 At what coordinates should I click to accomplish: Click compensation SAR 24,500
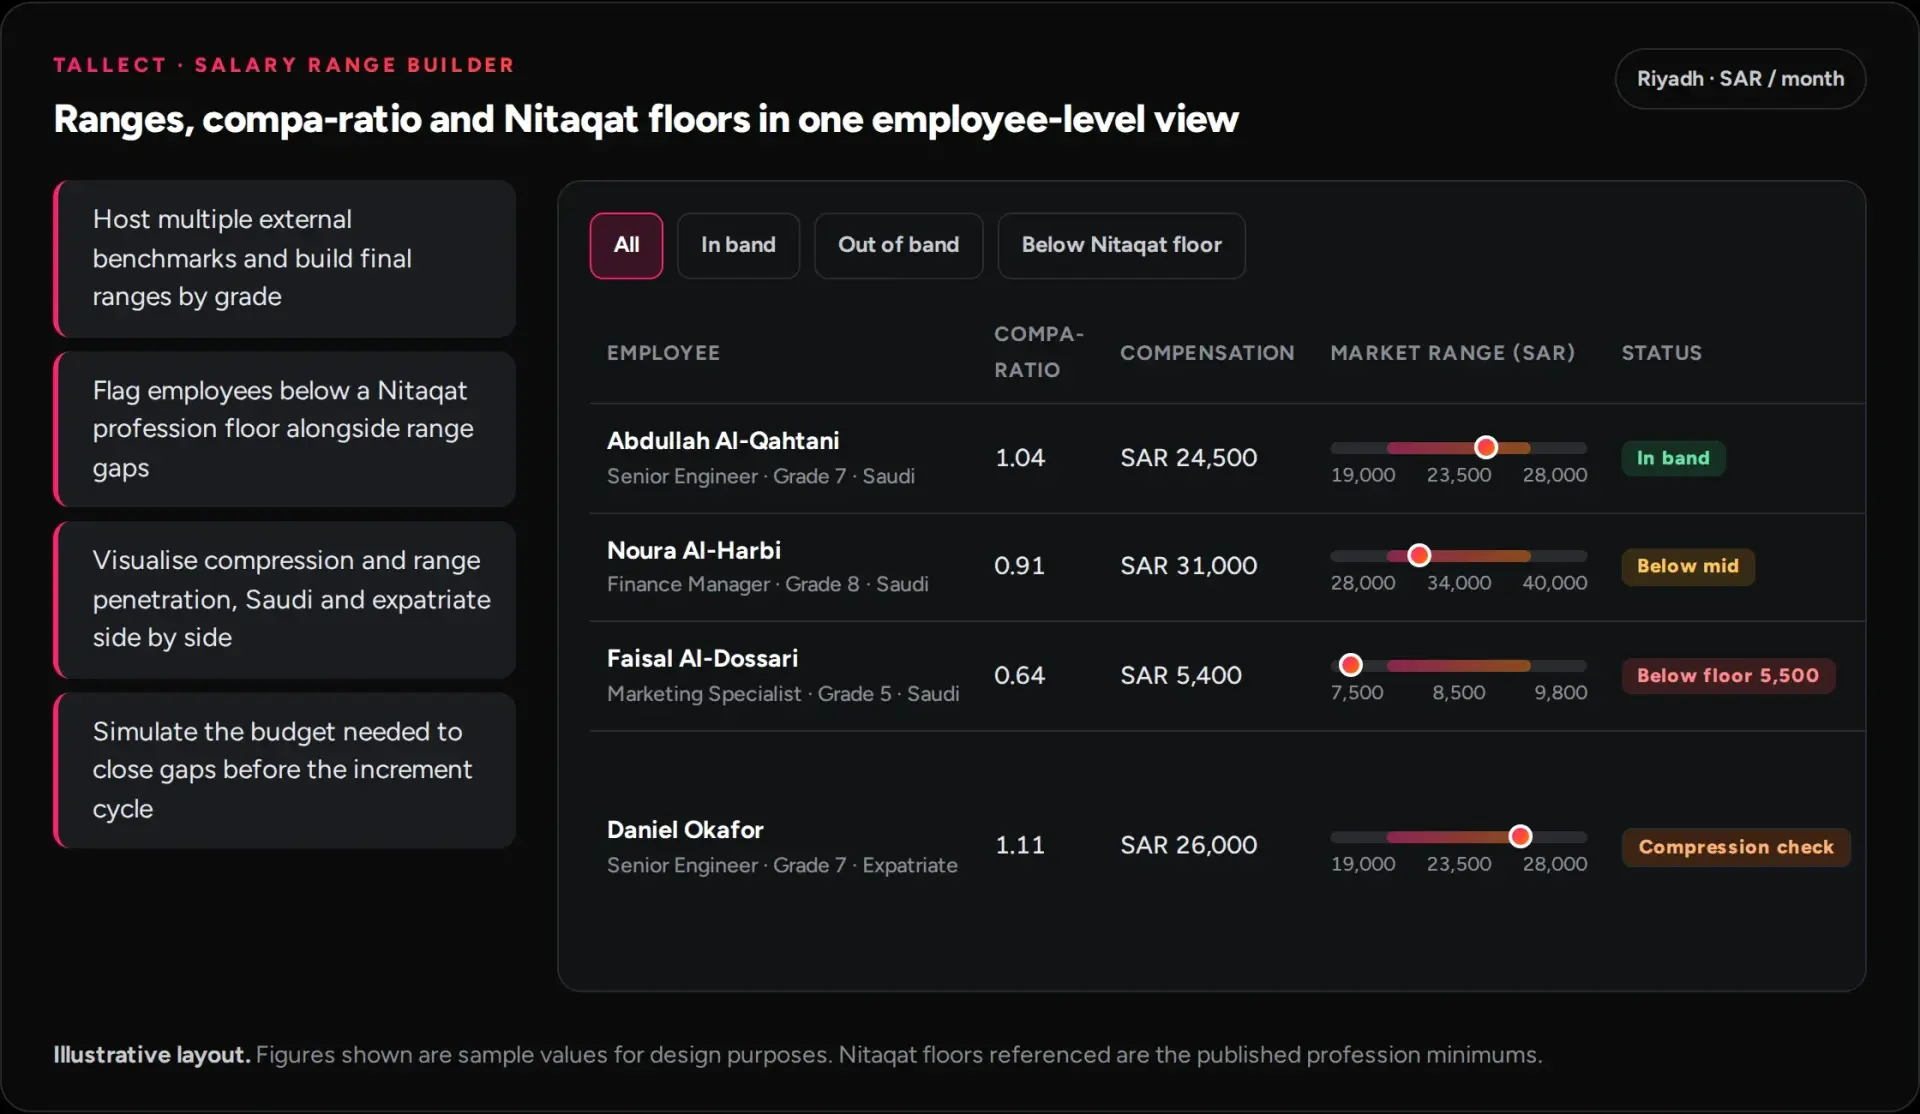(1188, 458)
